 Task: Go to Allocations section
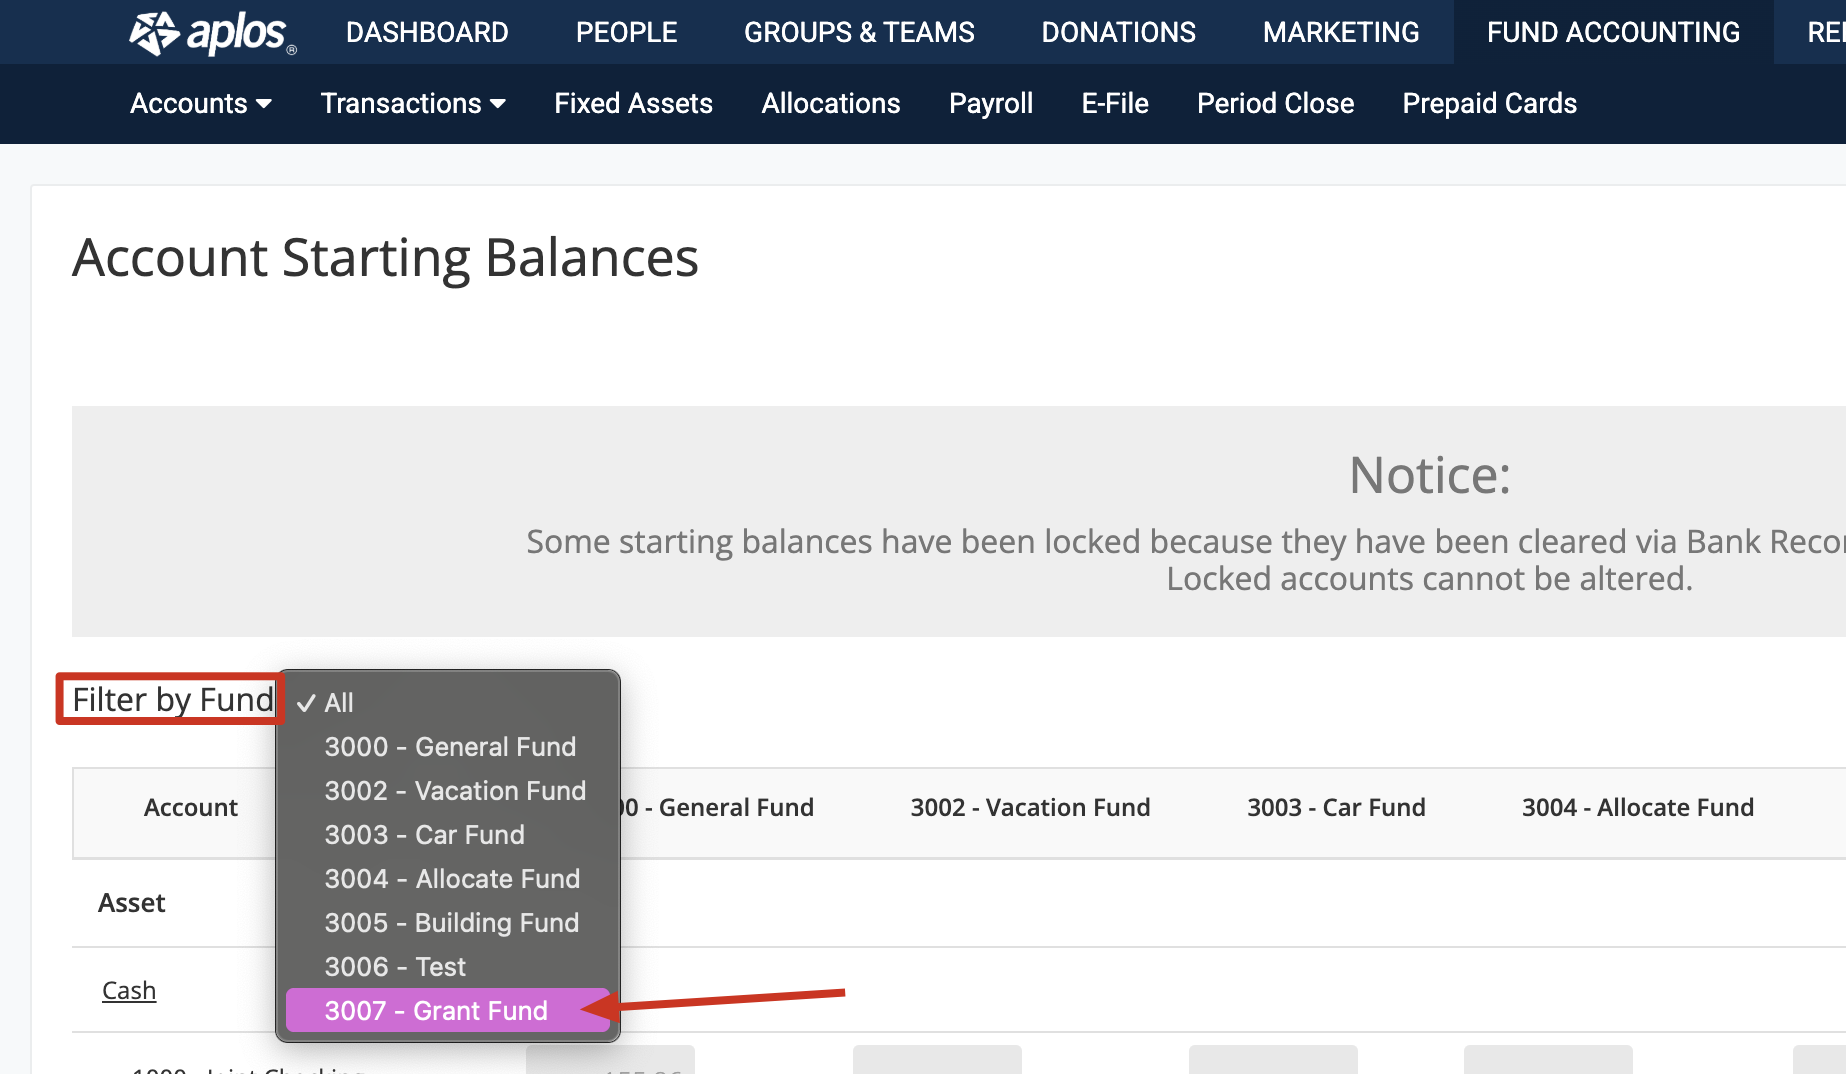(830, 103)
